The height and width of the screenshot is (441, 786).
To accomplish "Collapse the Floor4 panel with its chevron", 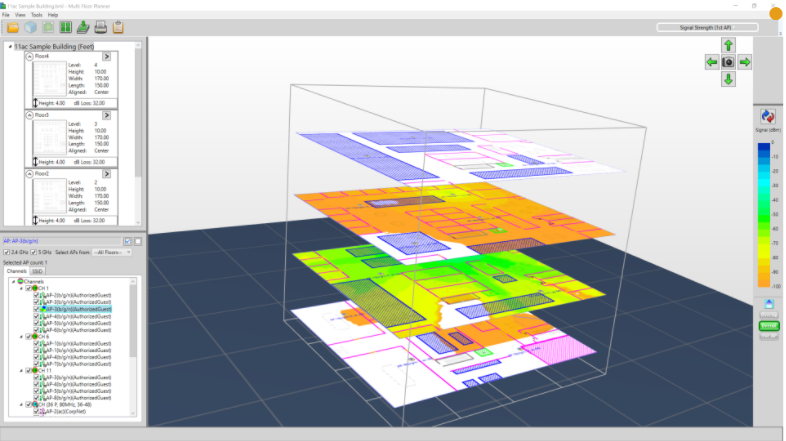I will pos(28,58).
